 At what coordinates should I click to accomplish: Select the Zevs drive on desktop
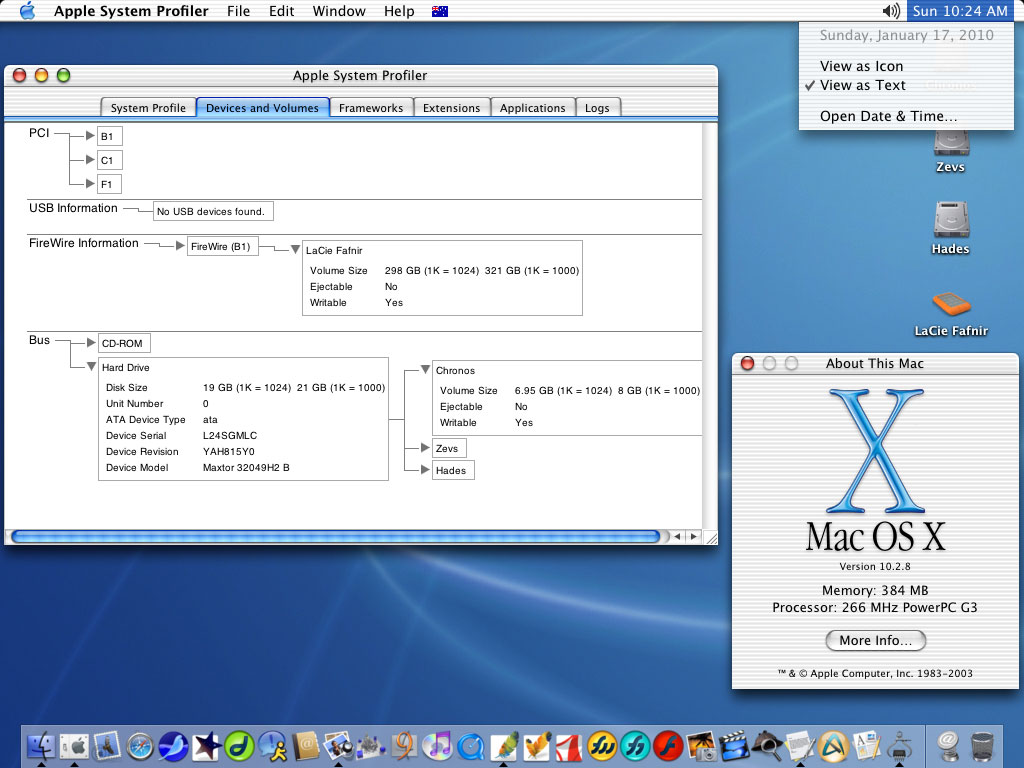point(950,152)
